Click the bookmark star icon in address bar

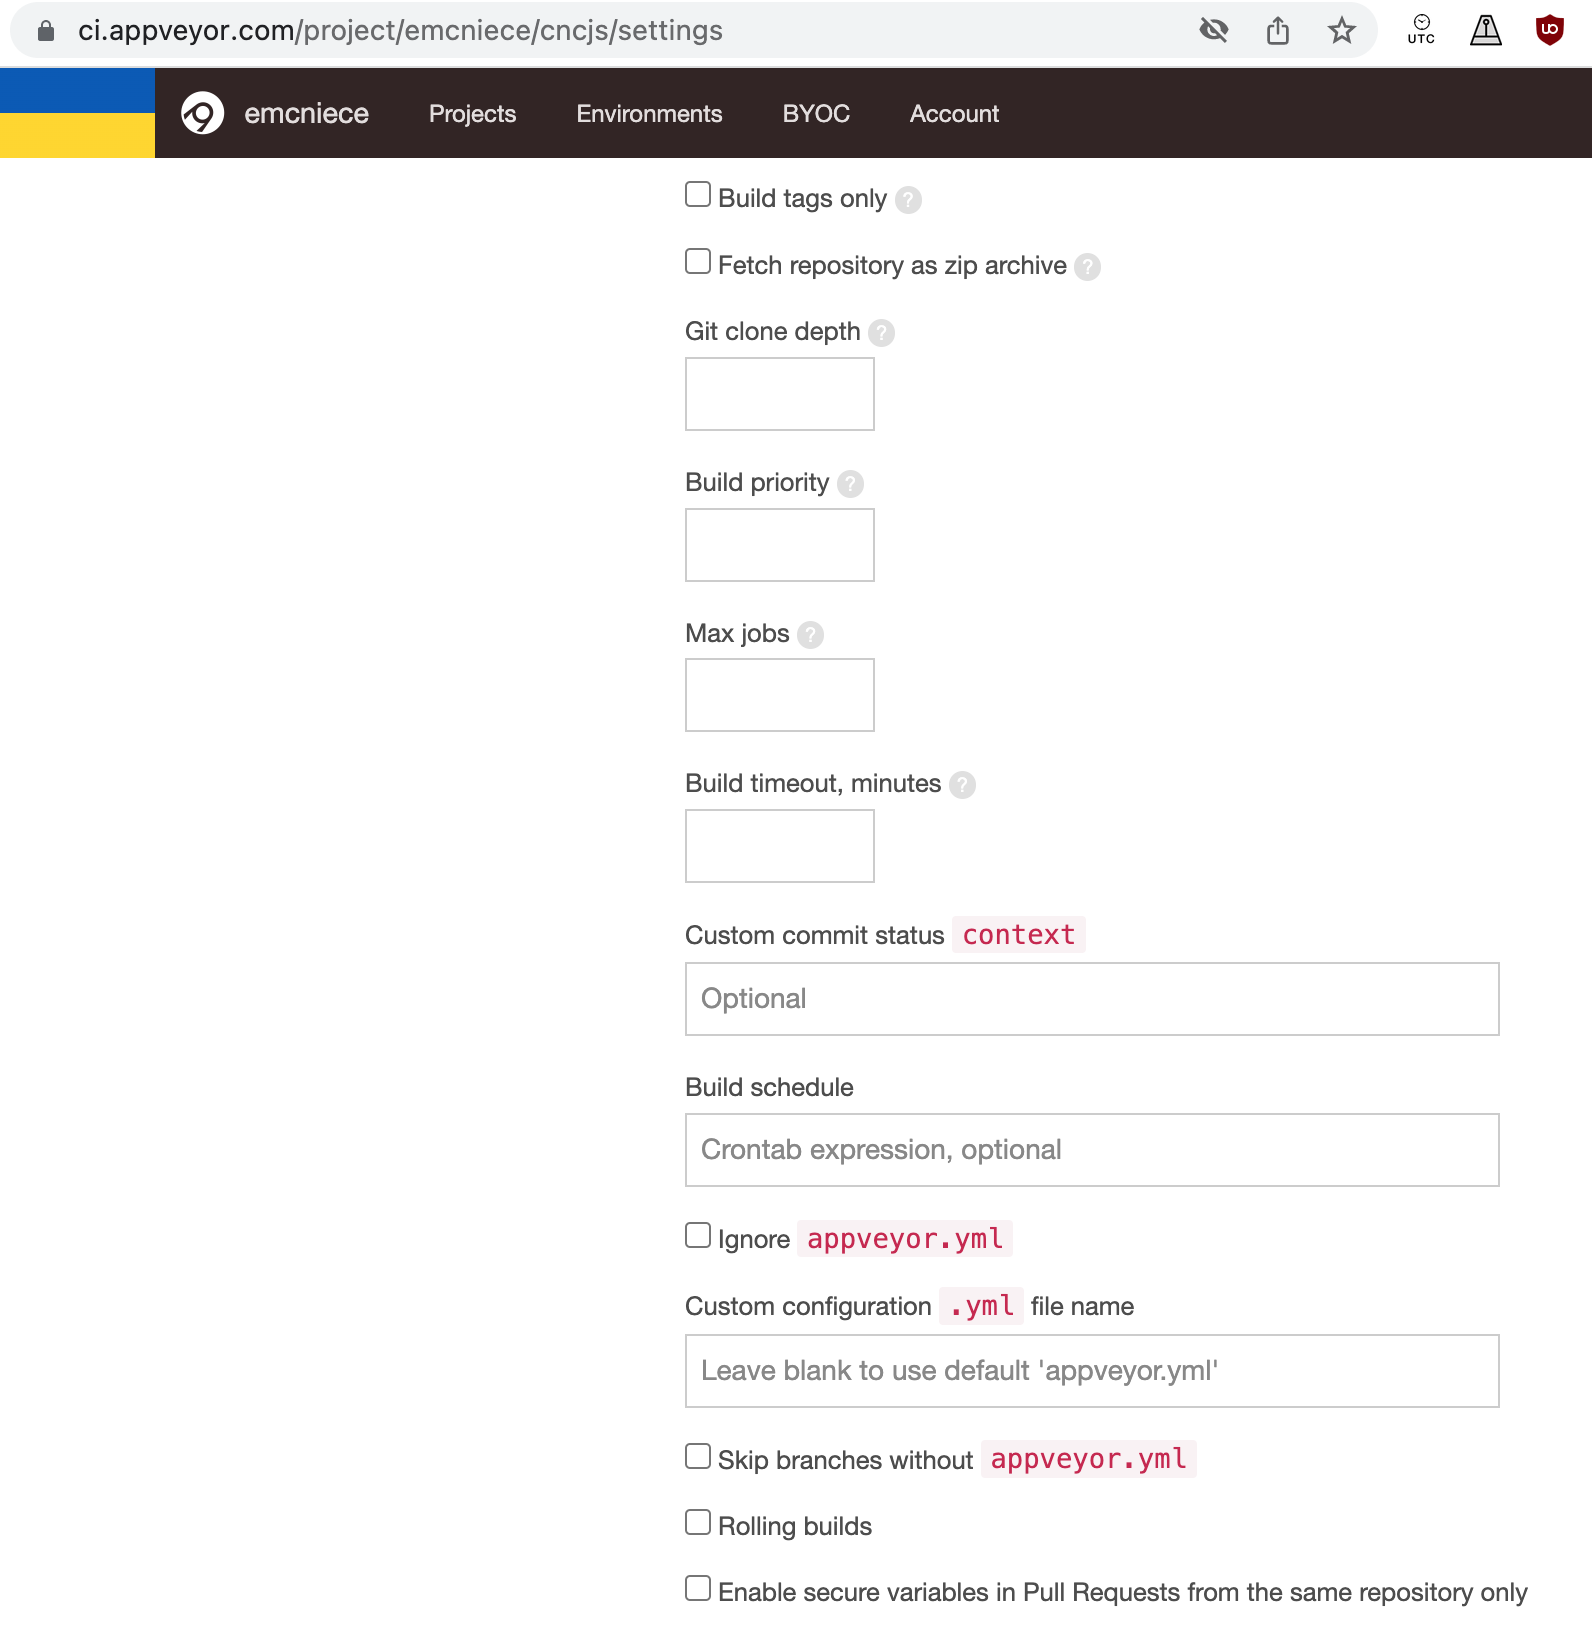(x=1341, y=31)
